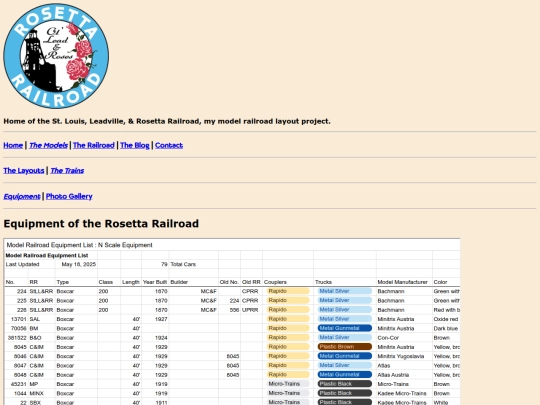540x405 pixels.
Task: Select car number 381522 cell
Action: click(16, 338)
